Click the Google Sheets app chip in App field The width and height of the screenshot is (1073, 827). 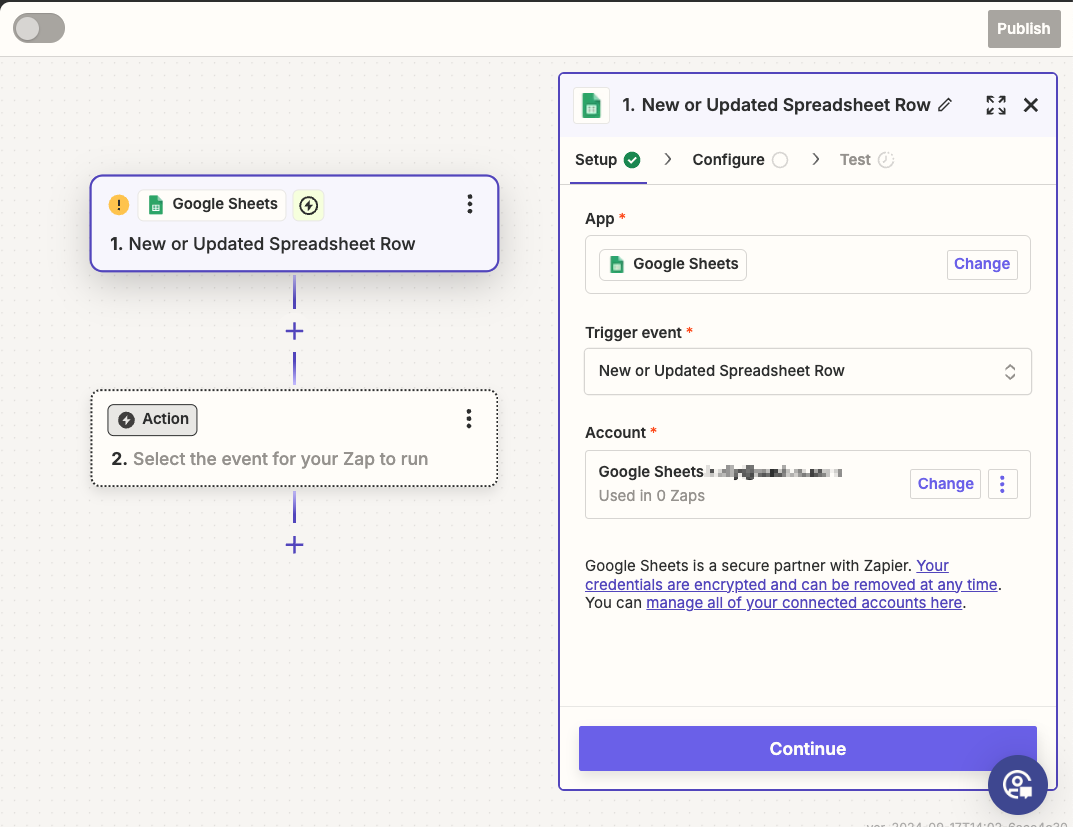pyautogui.click(x=673, y=265)
